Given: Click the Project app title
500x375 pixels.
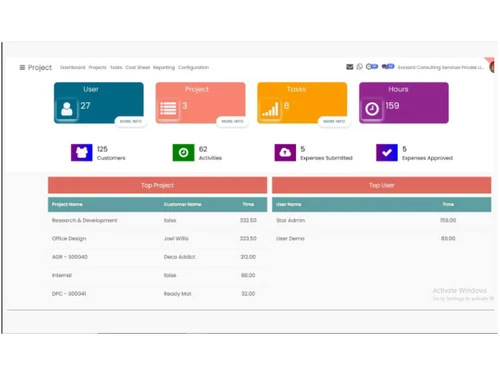Looking at the screenshot, I should (x=40, y=67).
